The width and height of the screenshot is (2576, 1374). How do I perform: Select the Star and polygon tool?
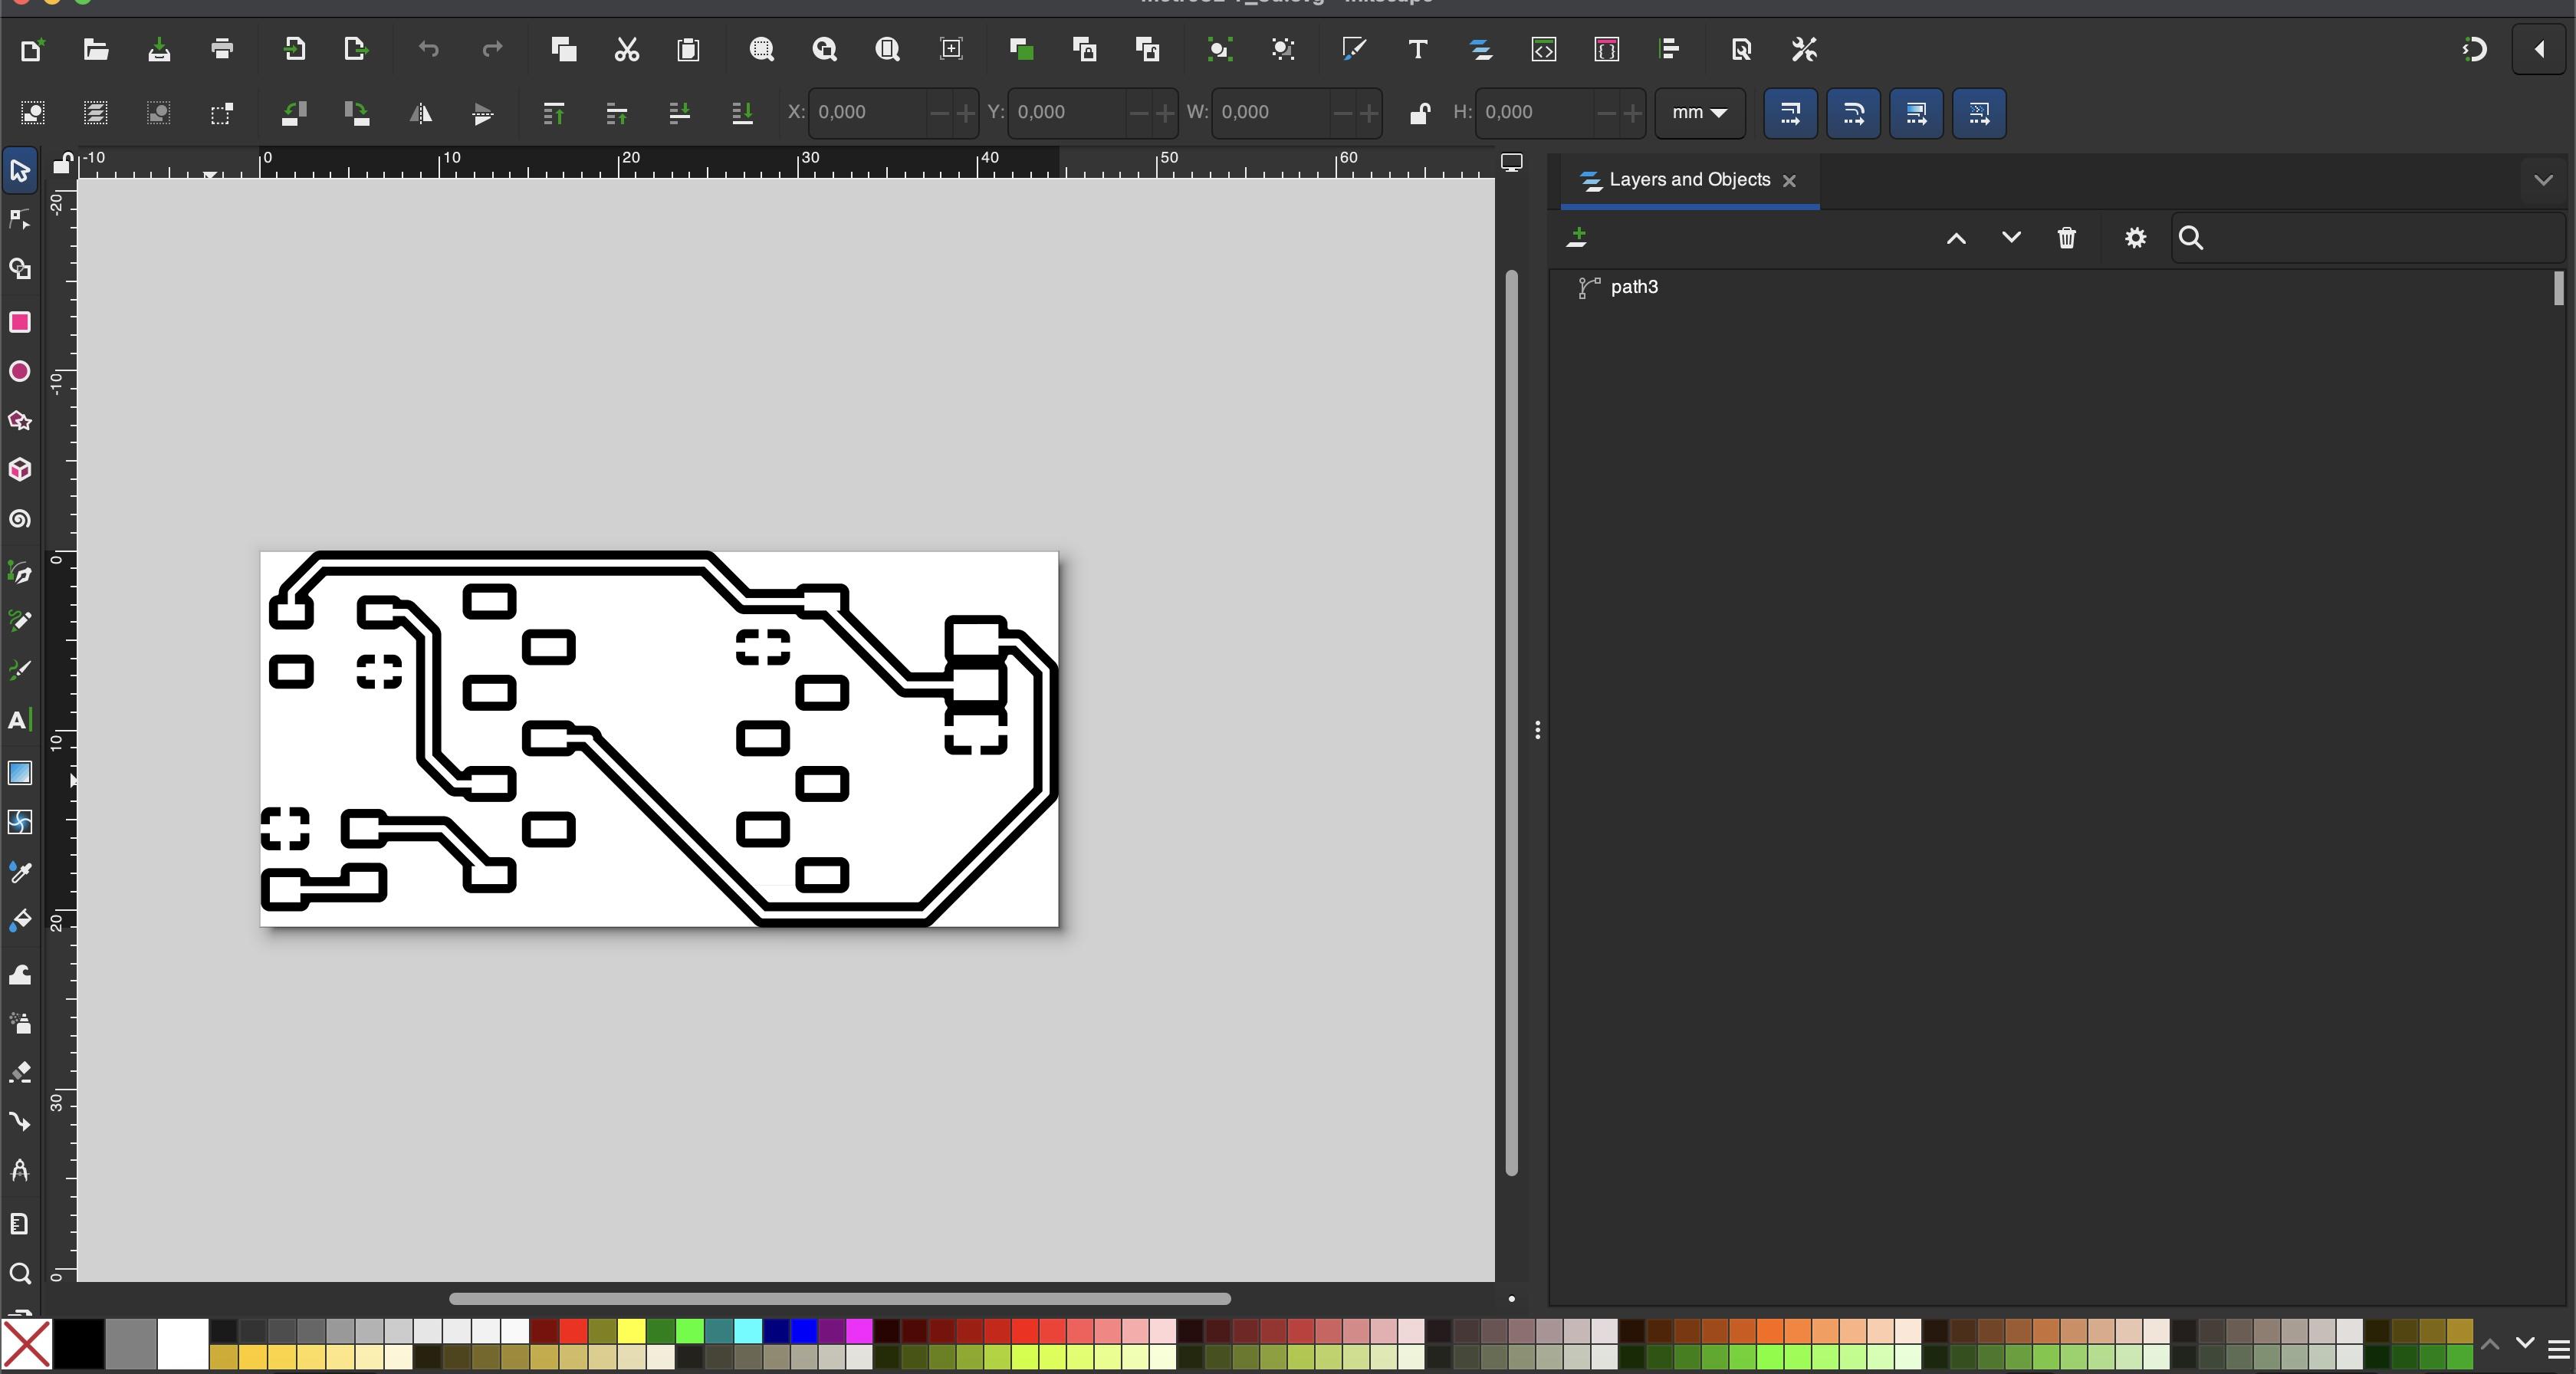19,421
